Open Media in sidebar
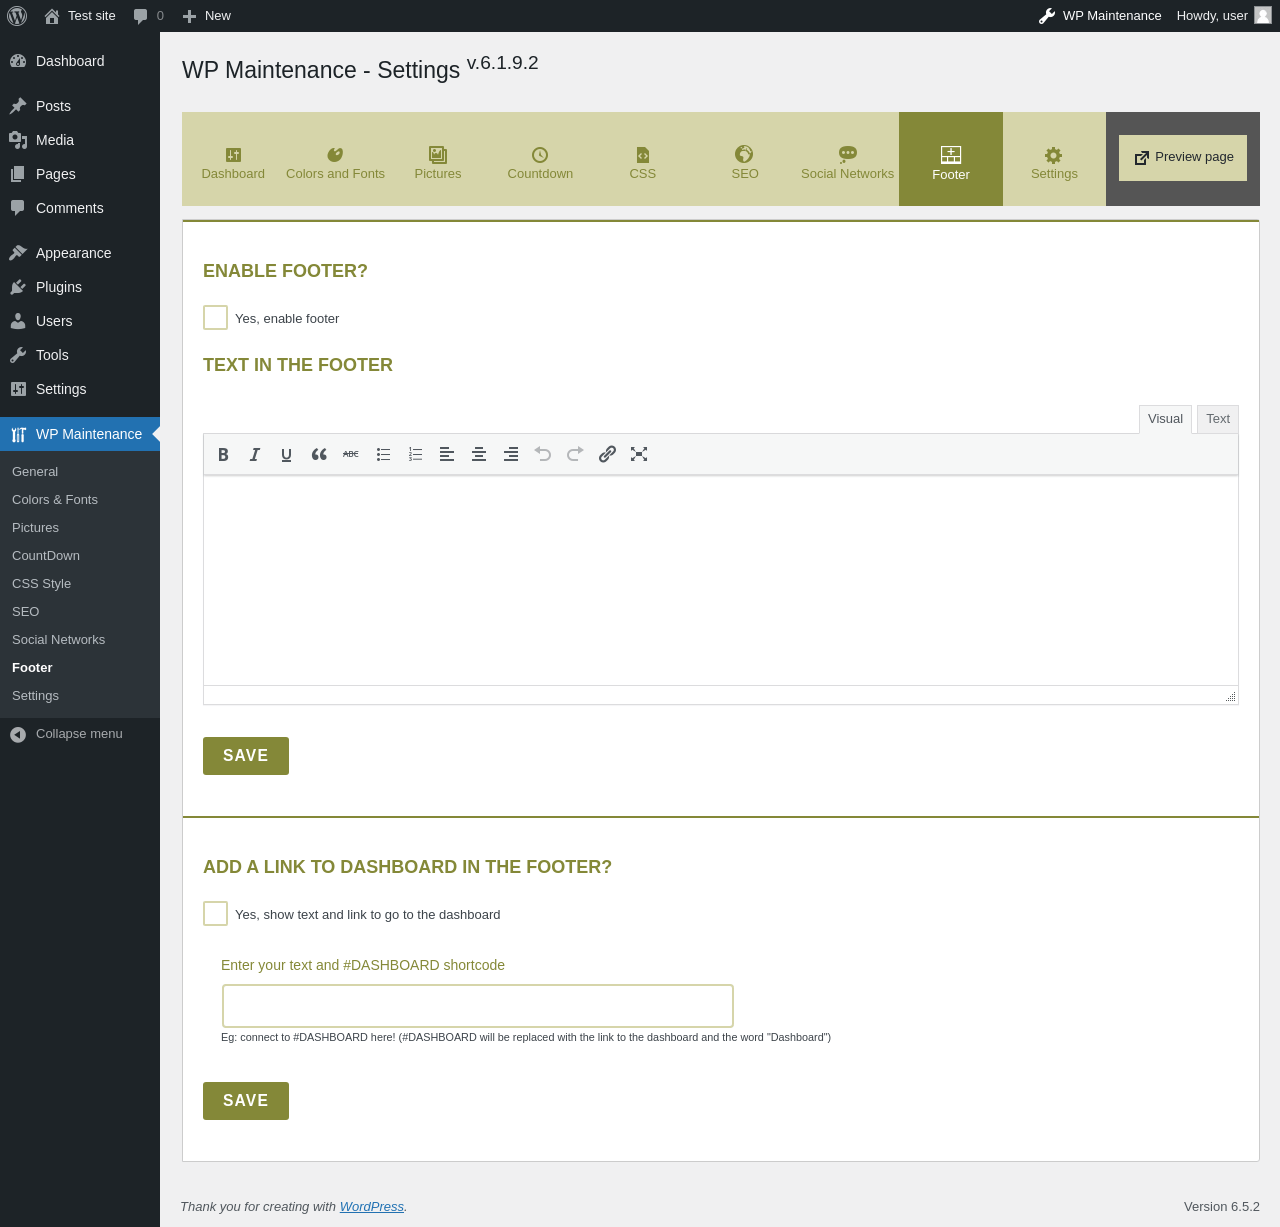Image resolution: width=1280 pixels, height=1227 pixels. click(x=80, y=140)
